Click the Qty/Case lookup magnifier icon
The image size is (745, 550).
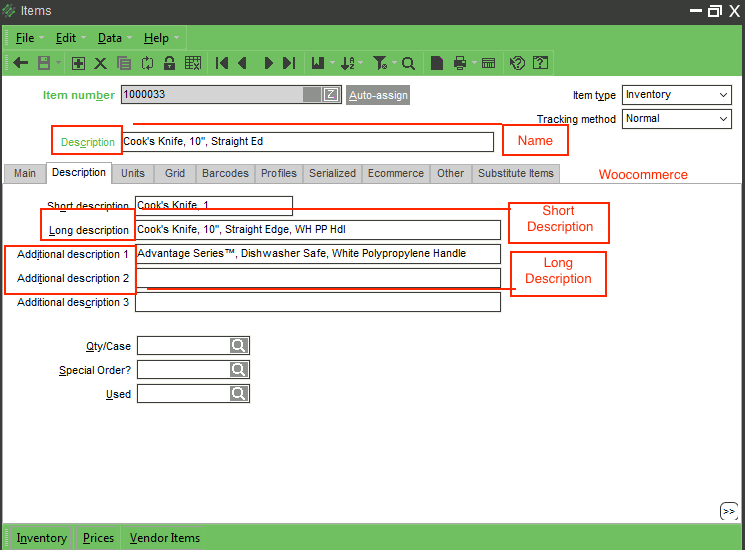tap(239, 345)
